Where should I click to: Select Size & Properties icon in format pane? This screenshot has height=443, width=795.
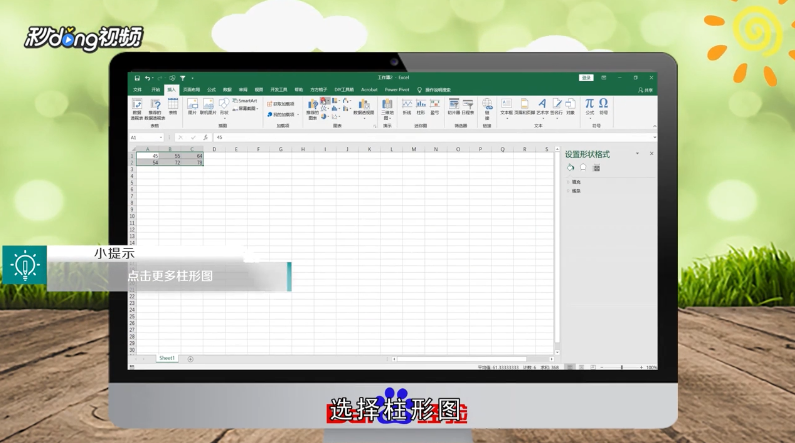click(x=597, y=168)
